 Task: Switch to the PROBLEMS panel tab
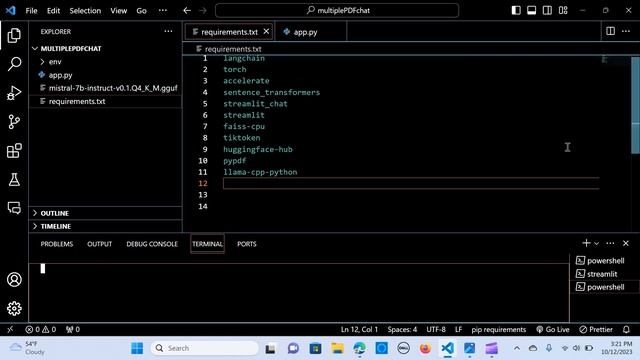(57, 244)
